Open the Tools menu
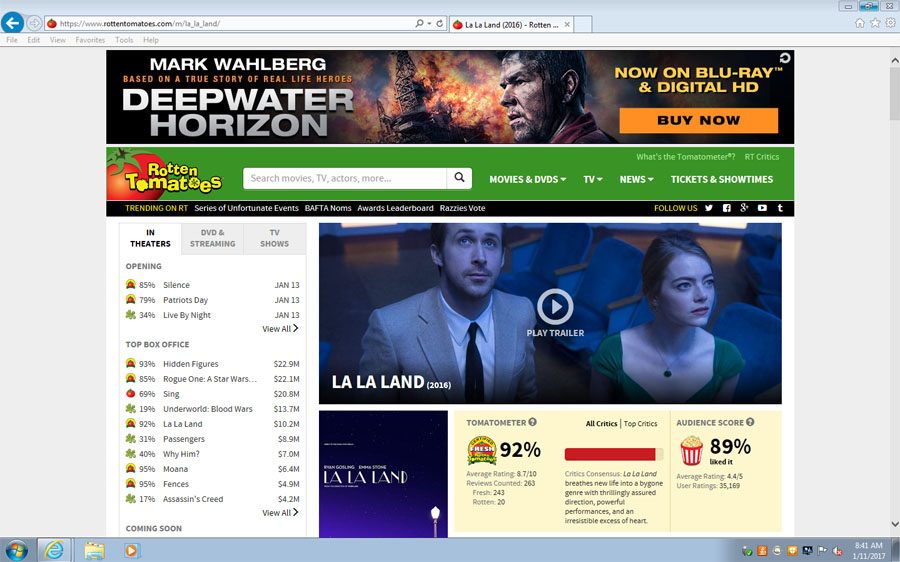The width and height of the screenshot is (900, 562). 124,40
